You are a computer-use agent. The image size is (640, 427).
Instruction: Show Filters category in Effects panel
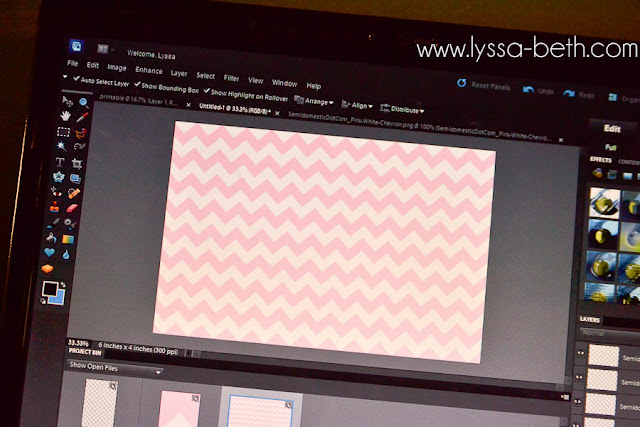(598, 173)
